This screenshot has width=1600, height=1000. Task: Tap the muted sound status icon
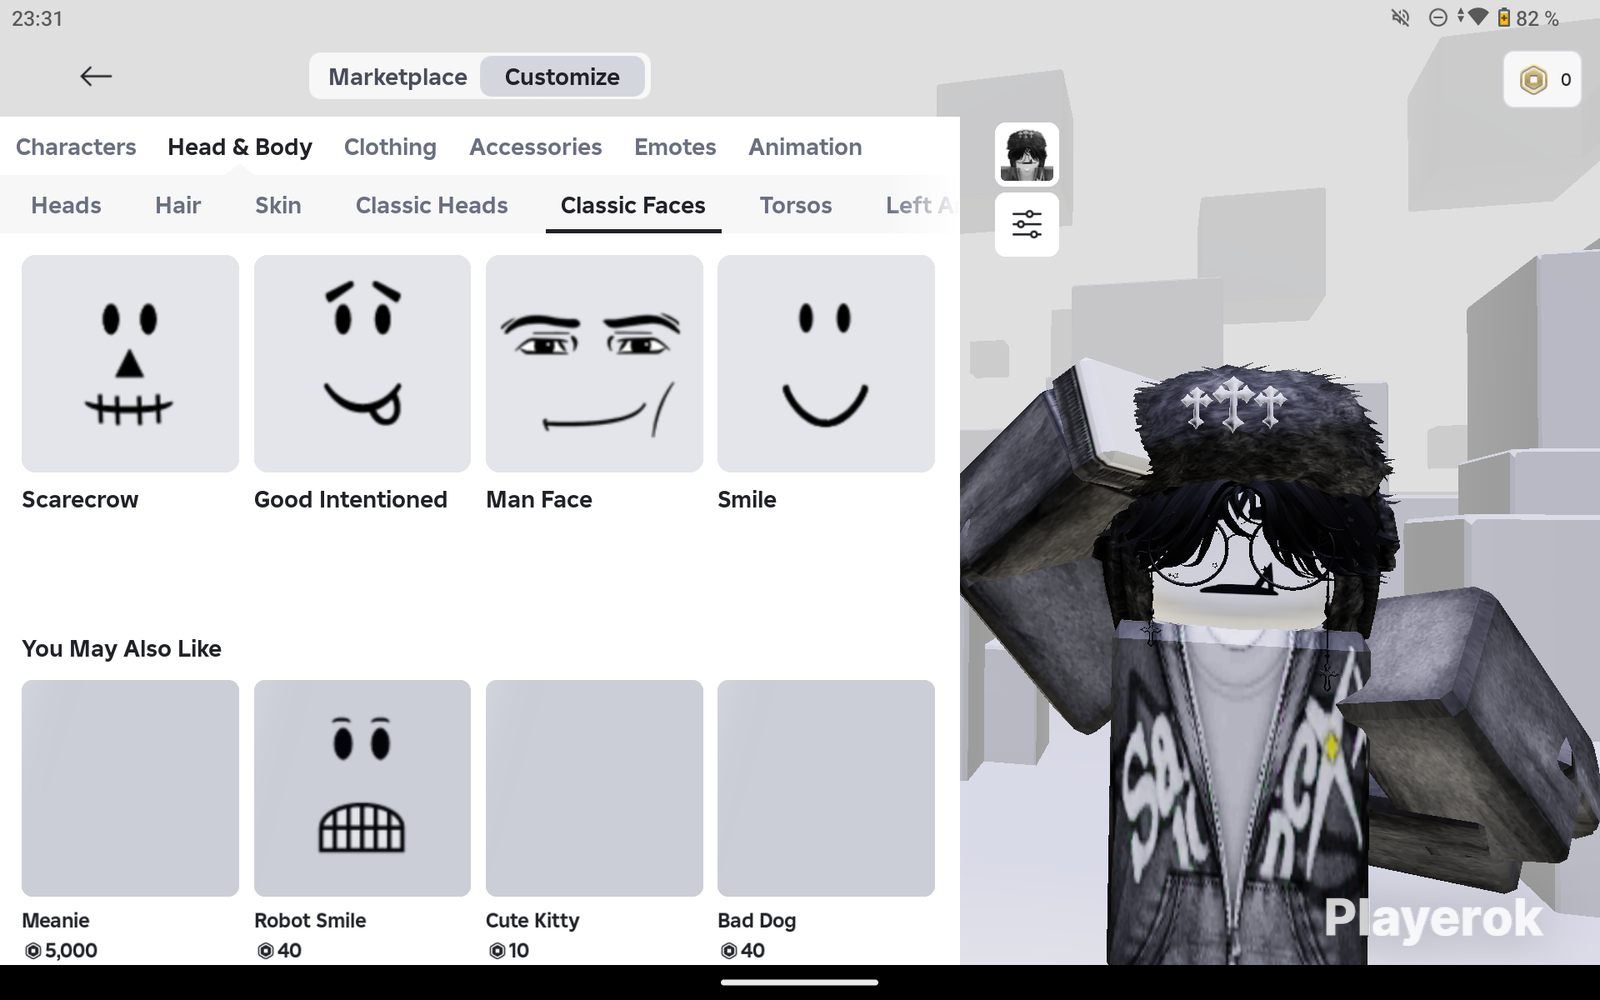(x=1401, y=18)
